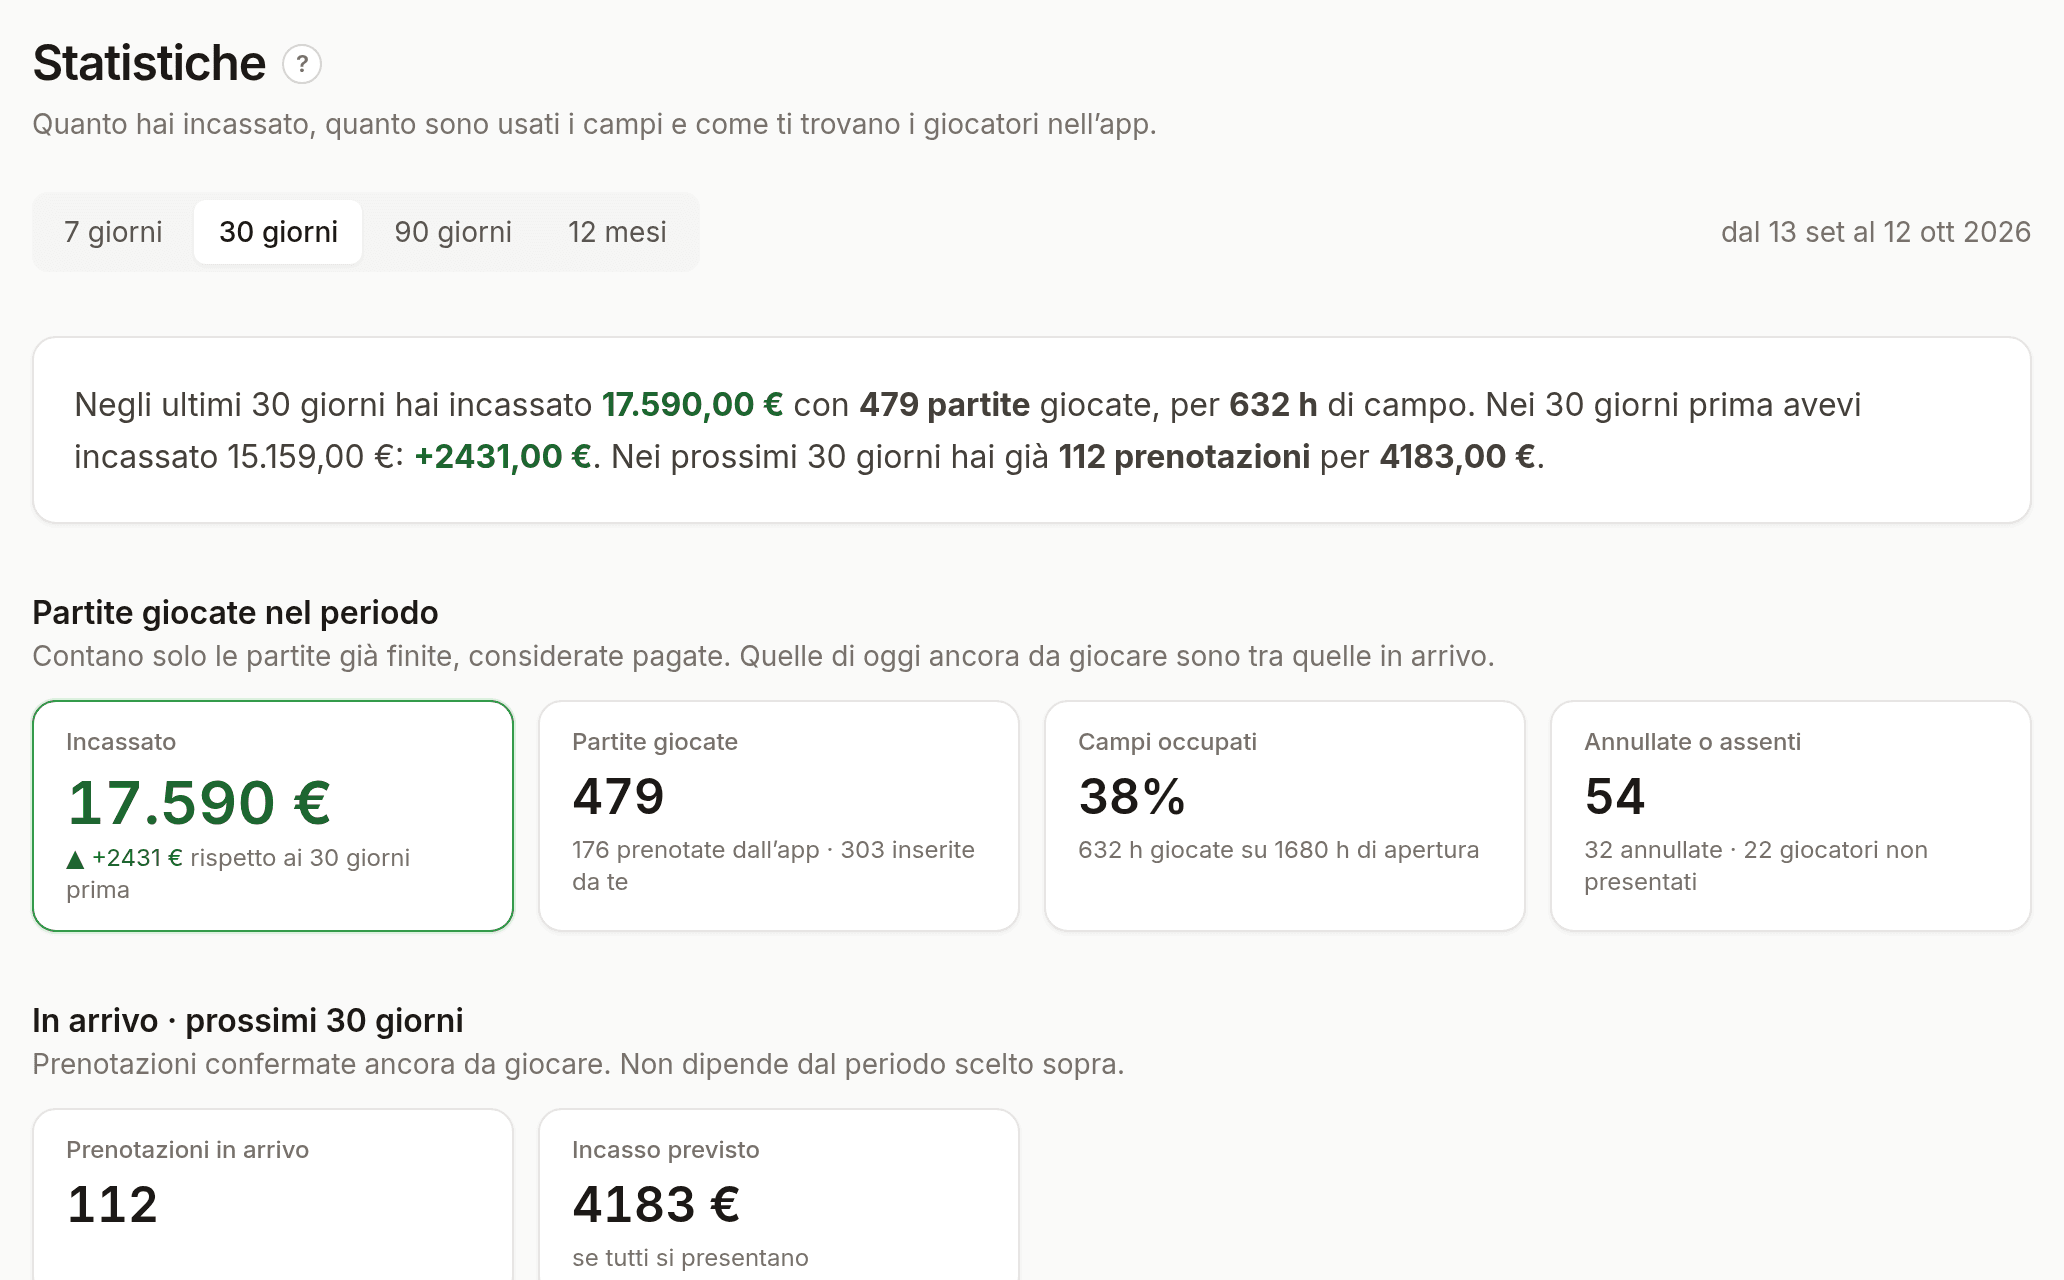
Task: Click the bold 112 prenotazioni text
Action: click(1184, 457)
